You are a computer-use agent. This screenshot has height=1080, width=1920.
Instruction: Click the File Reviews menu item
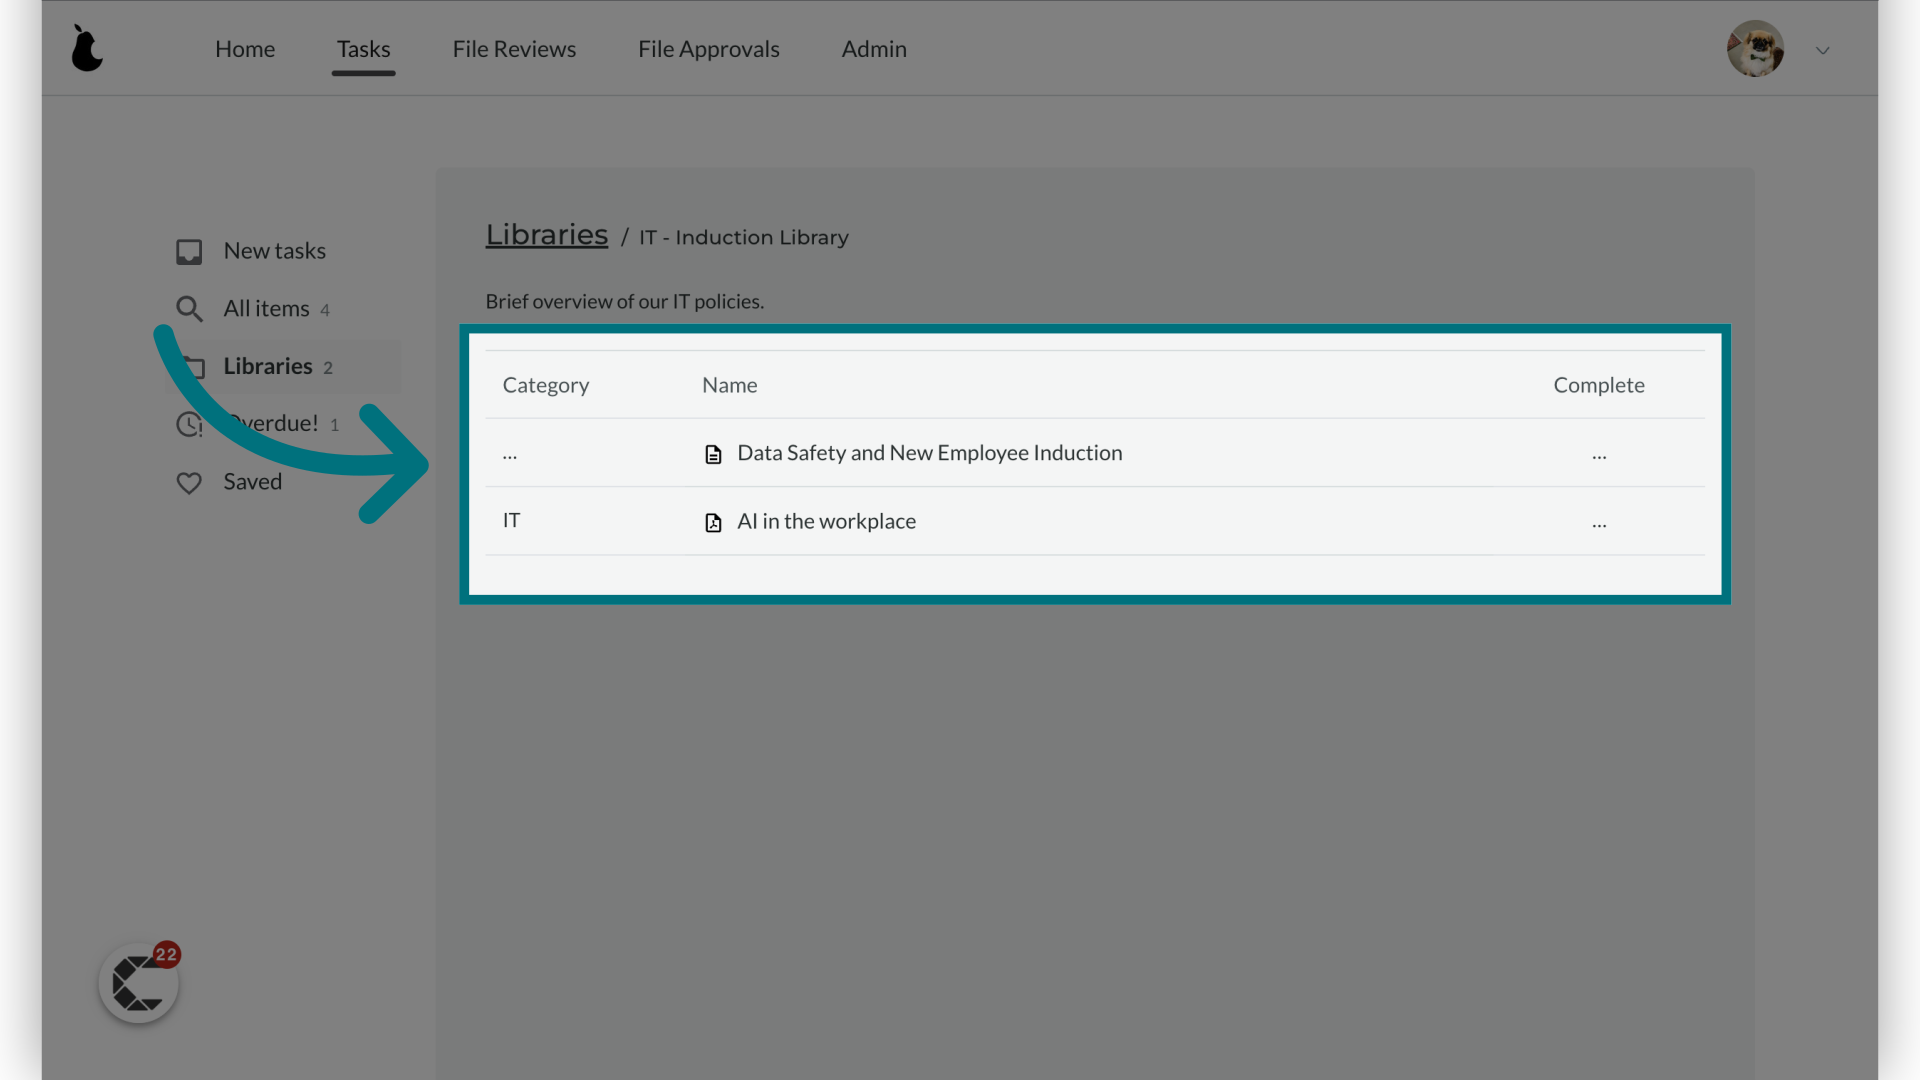[x=513, y=49]
